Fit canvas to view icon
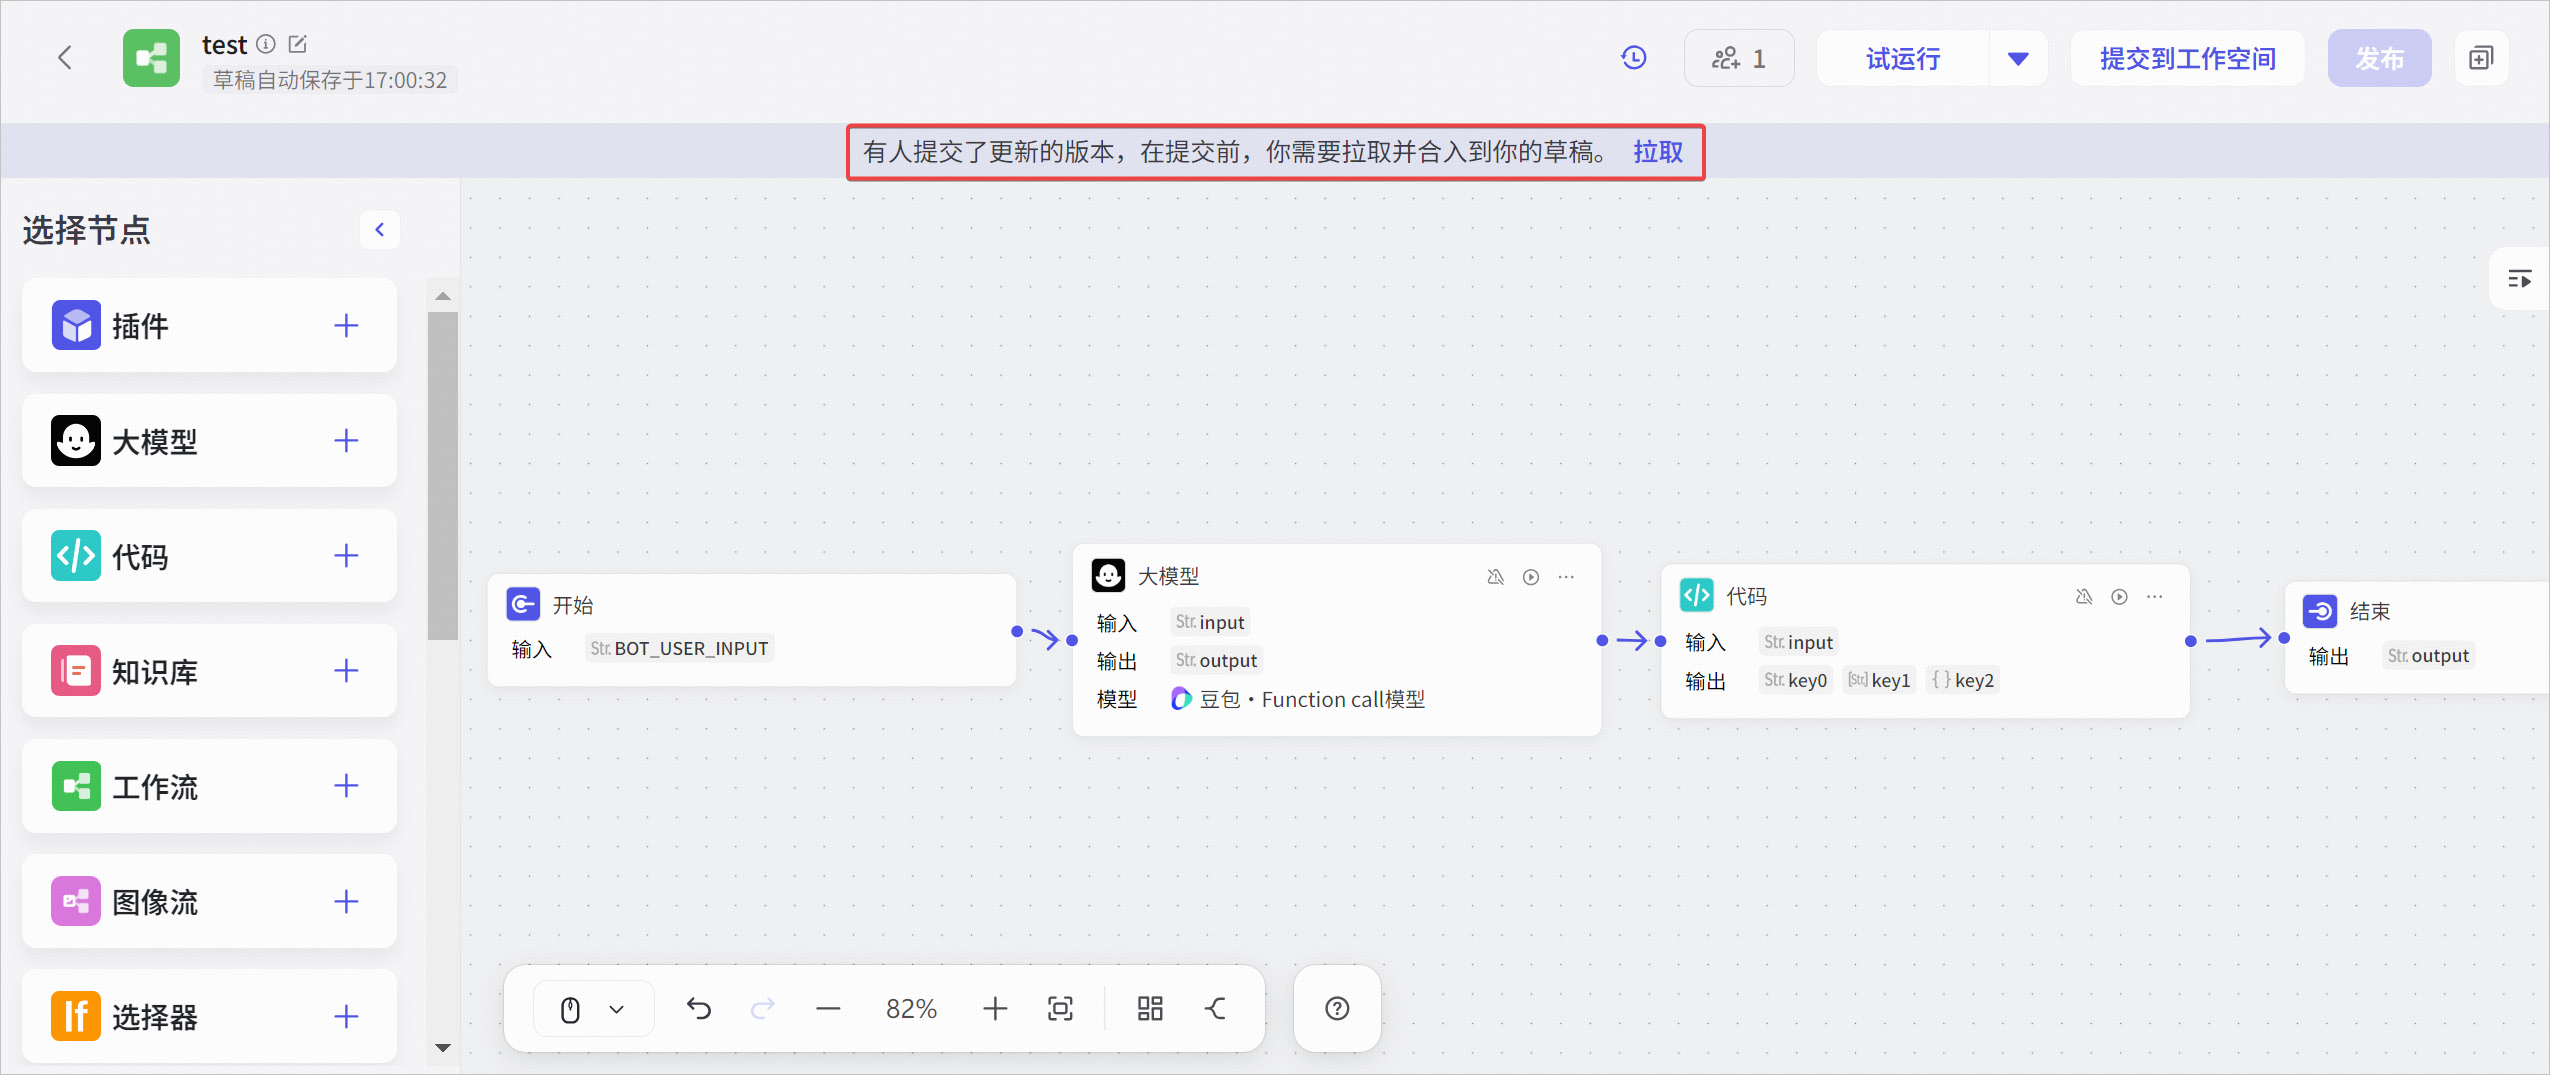2550x1075 pixels. 1060,1009
